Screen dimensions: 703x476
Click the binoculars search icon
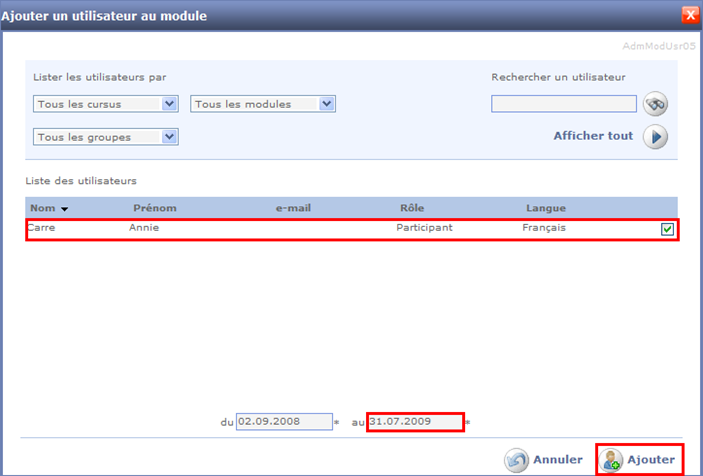tap(655, 104)
